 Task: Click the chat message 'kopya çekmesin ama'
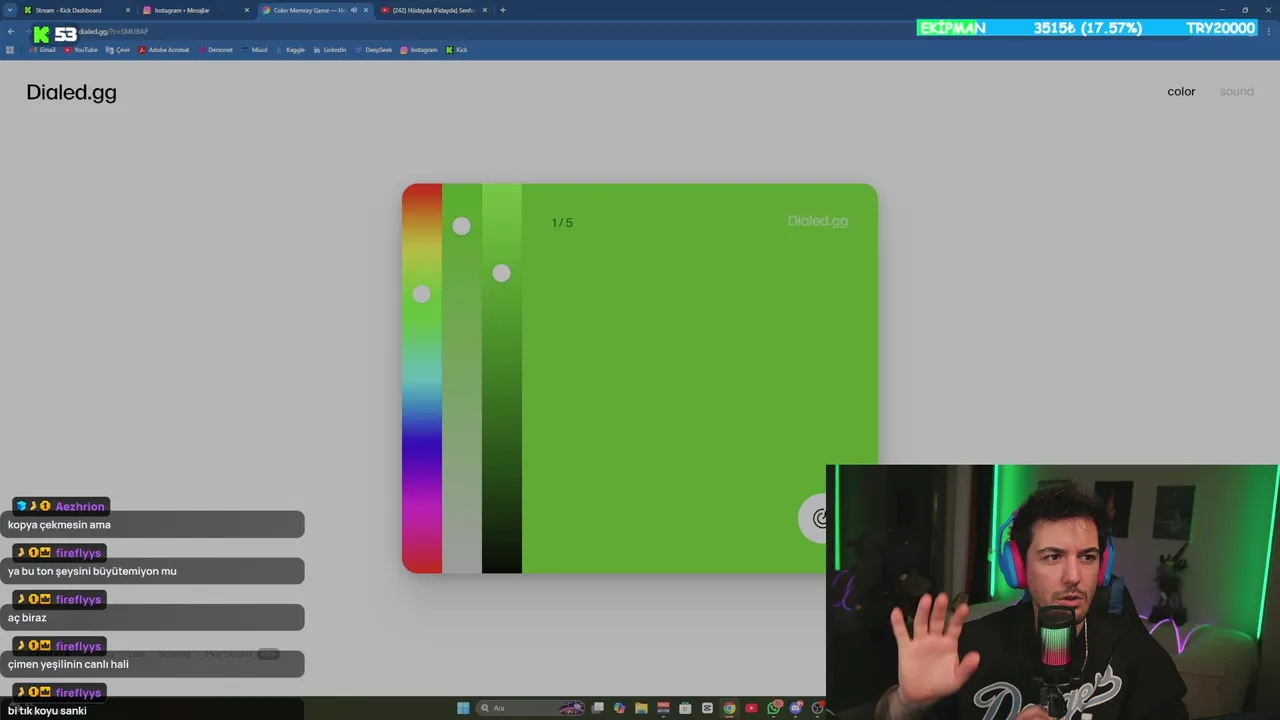coord(59,524)
